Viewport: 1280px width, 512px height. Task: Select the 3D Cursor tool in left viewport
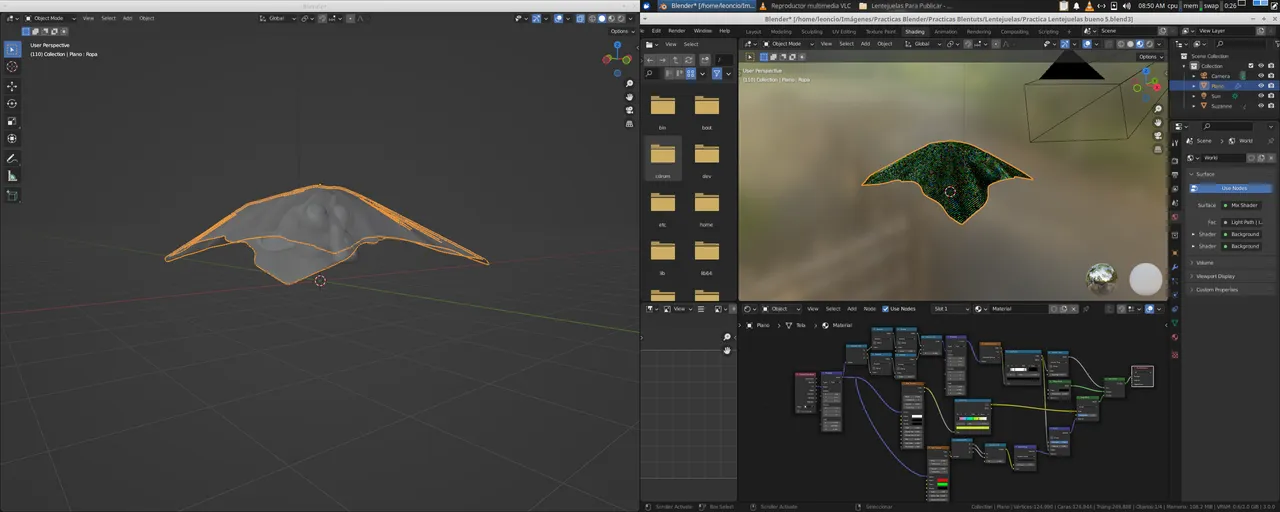pyautogui.click(x=12, y=67)
